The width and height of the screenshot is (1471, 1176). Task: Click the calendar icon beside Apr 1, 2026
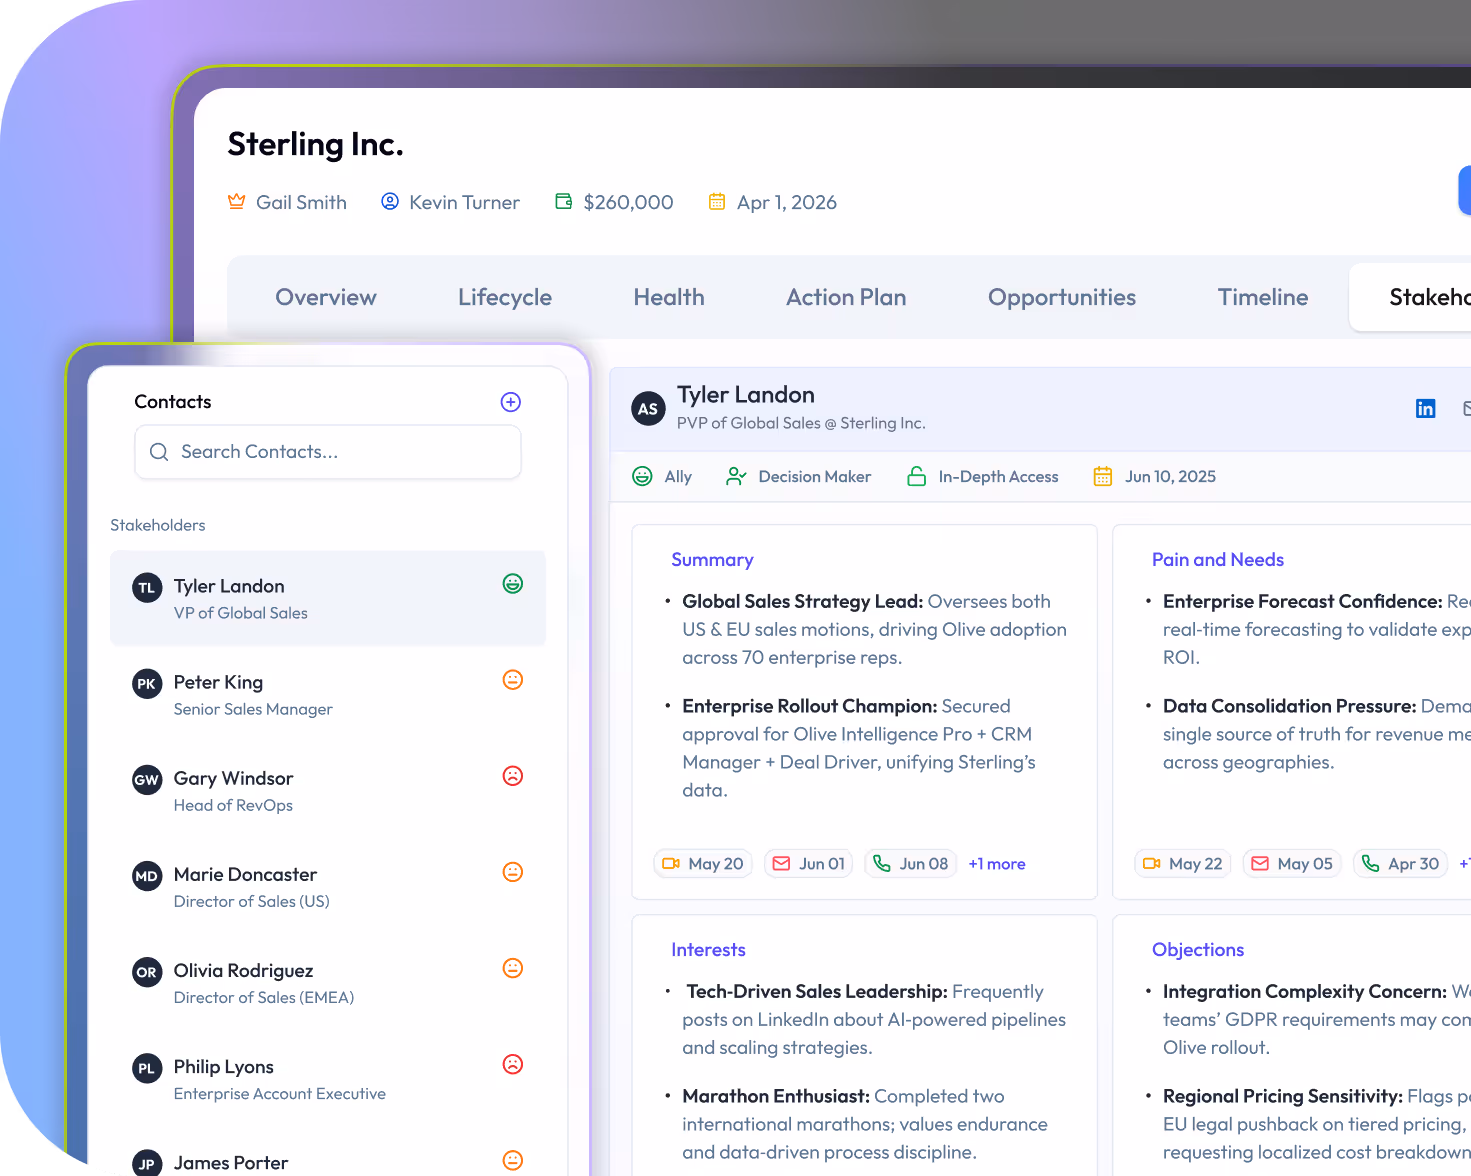[717, 202]
